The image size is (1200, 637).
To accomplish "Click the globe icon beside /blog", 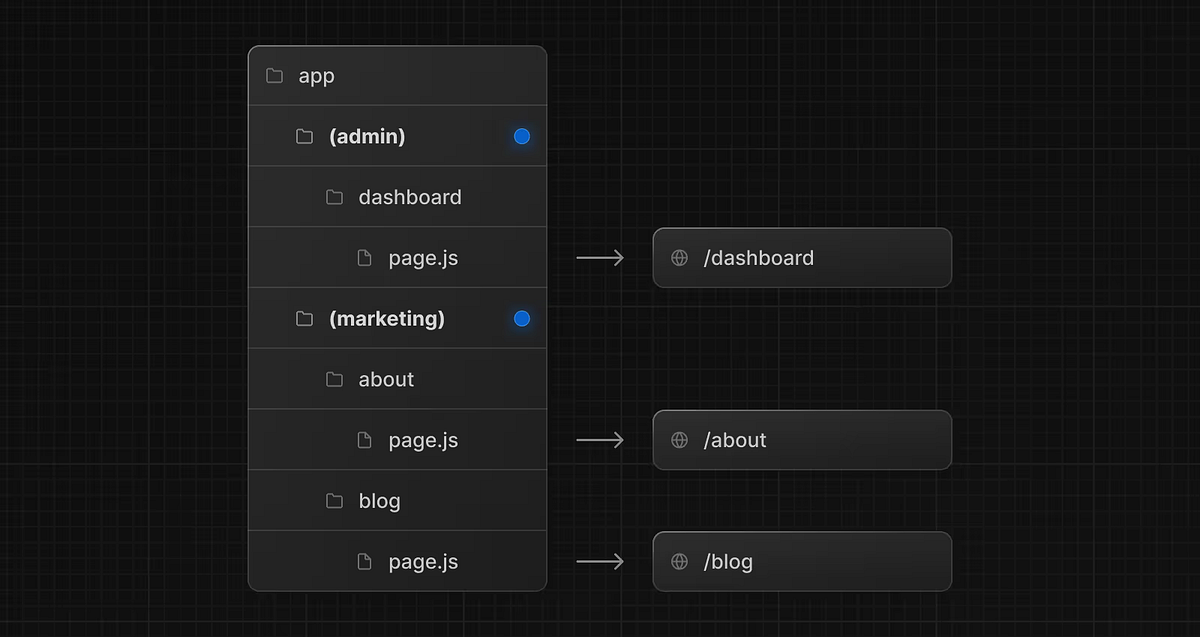I will click(x=679, y=561).
